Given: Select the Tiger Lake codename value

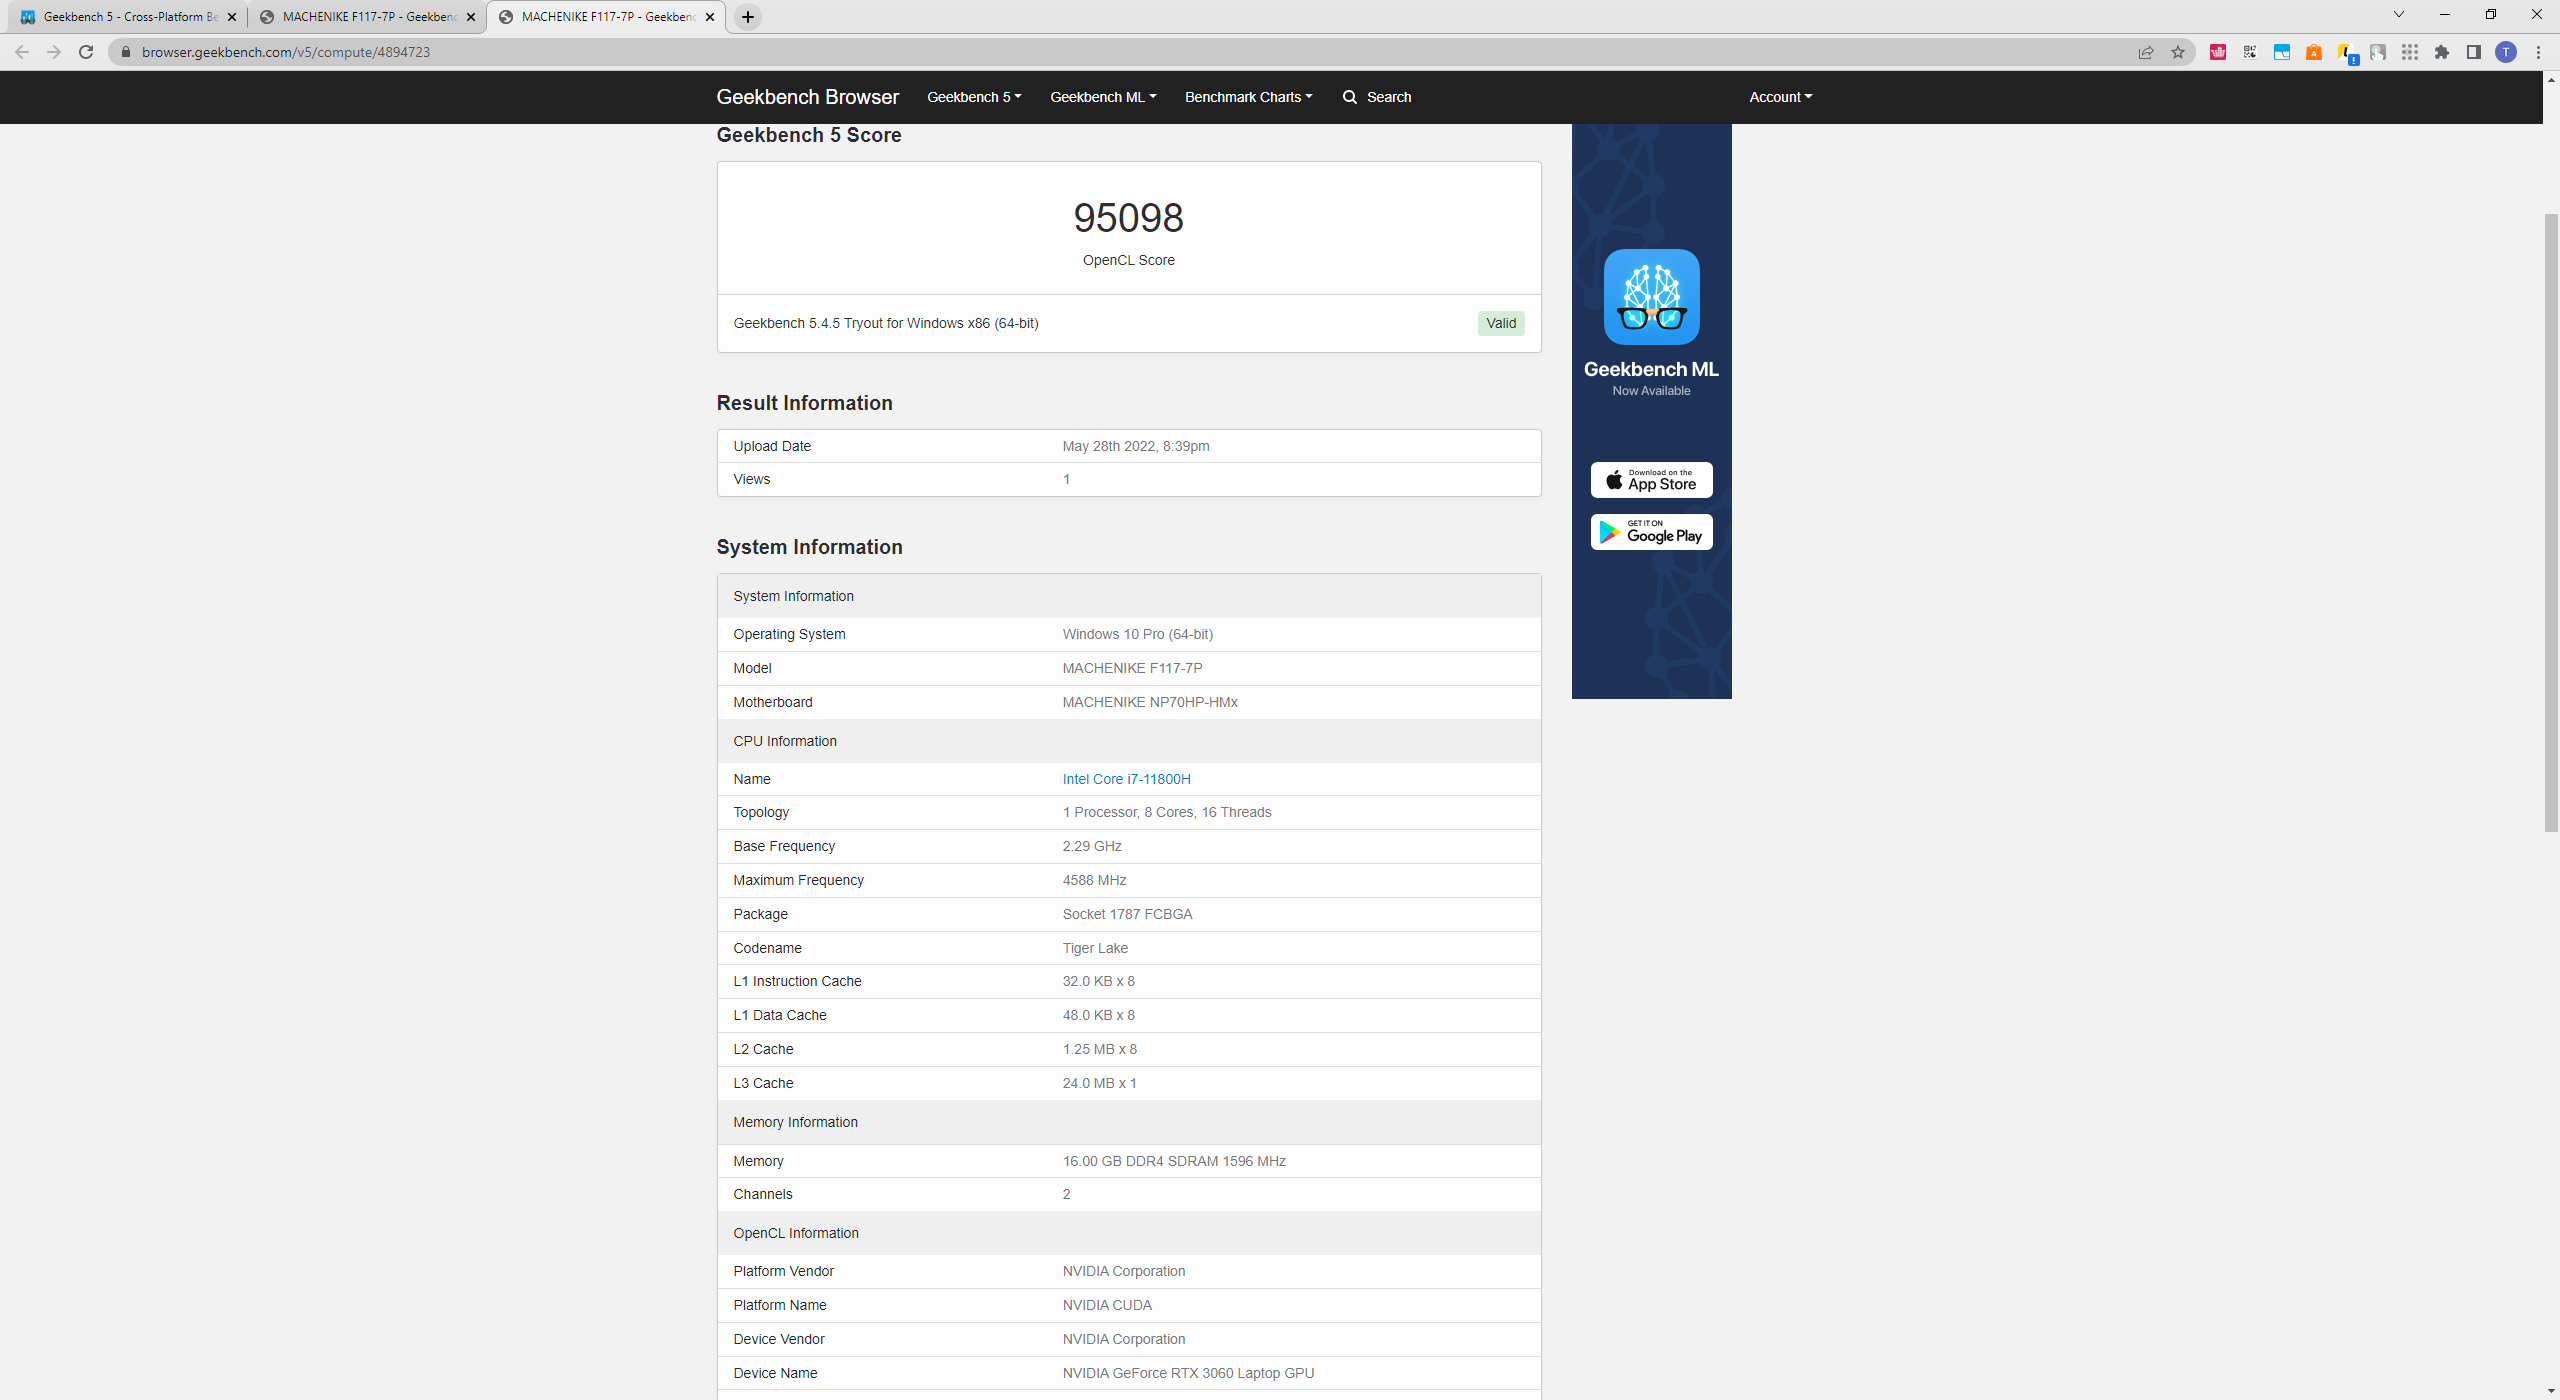Looking at the screenshot, I should point(1095,948).
